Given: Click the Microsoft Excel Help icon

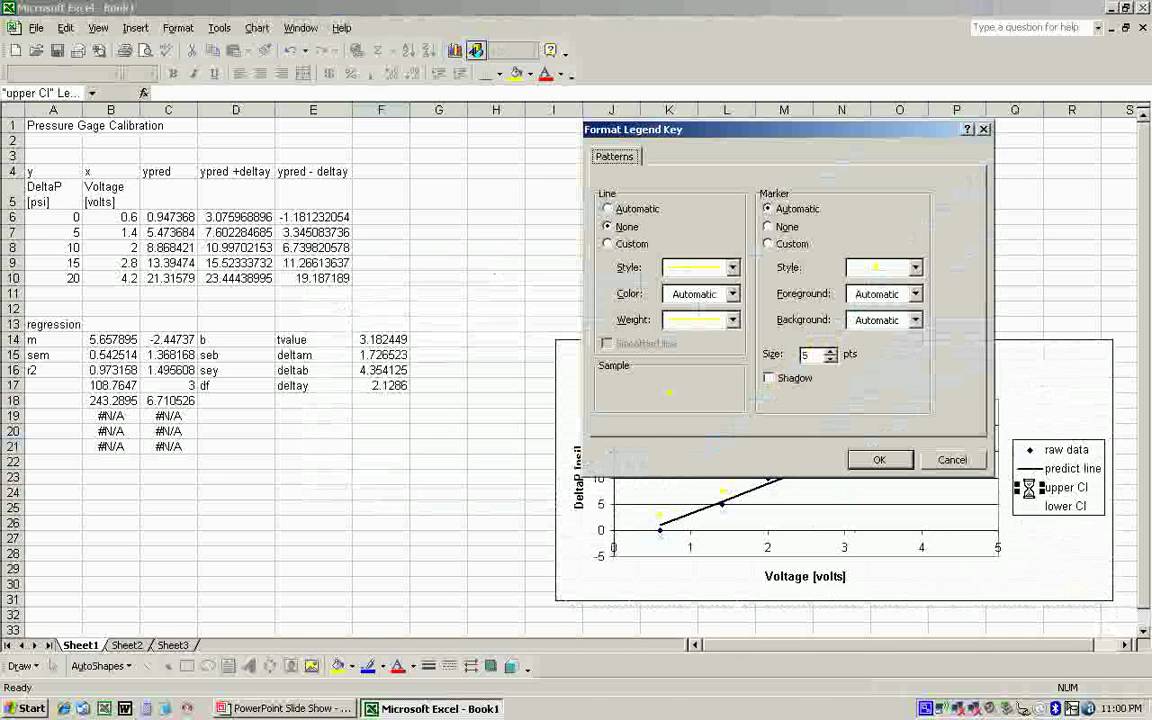Looking at the screenshot, I should pyautogui.click(x=550, y=51).
